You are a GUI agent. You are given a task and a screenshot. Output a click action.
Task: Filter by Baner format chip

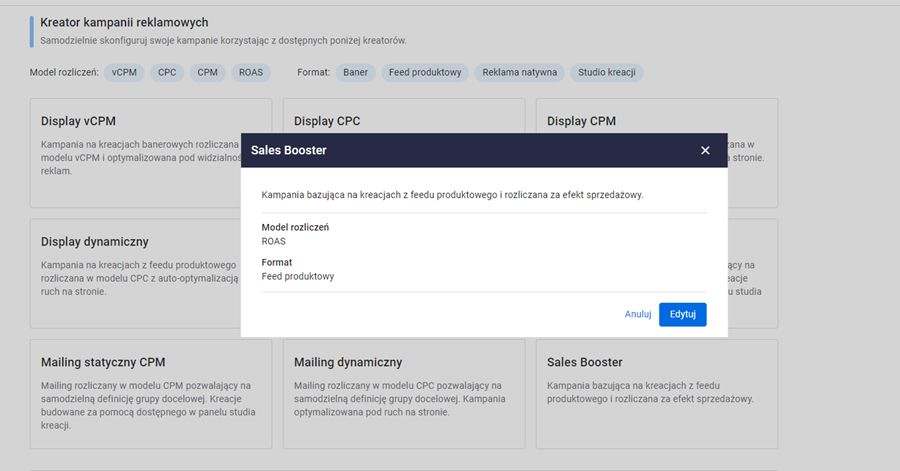pyautogui.click(x=355, y=72)
